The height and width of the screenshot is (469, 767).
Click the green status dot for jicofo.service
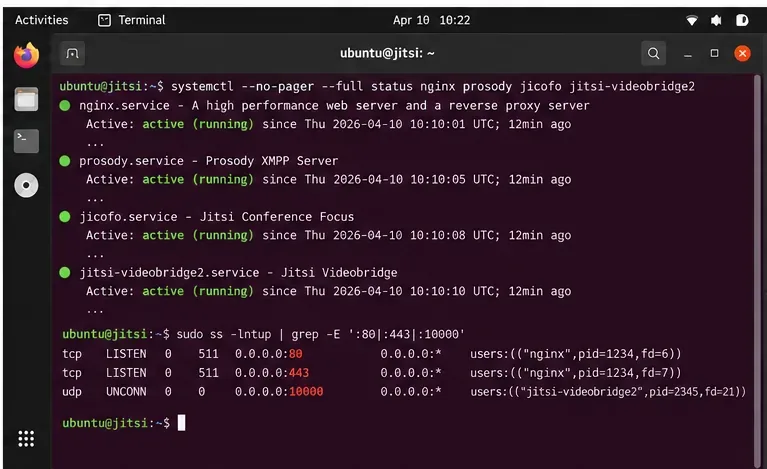click(65, 217)
